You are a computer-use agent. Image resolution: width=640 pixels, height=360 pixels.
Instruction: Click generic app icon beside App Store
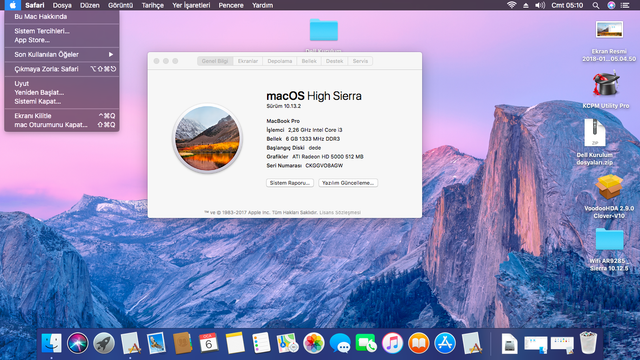[471, 343]
